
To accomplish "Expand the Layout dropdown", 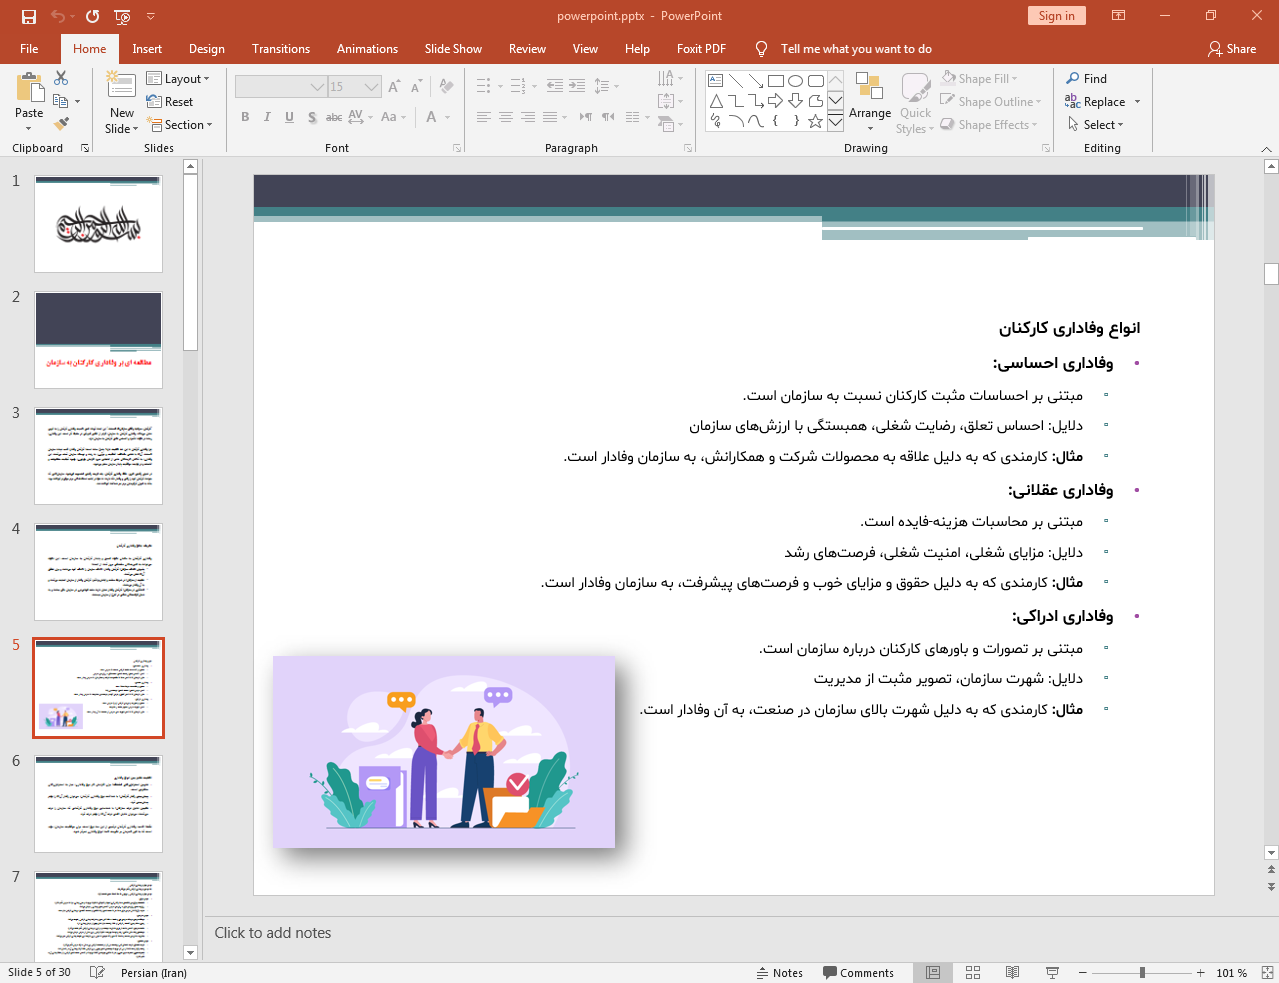I will [178, 79].
